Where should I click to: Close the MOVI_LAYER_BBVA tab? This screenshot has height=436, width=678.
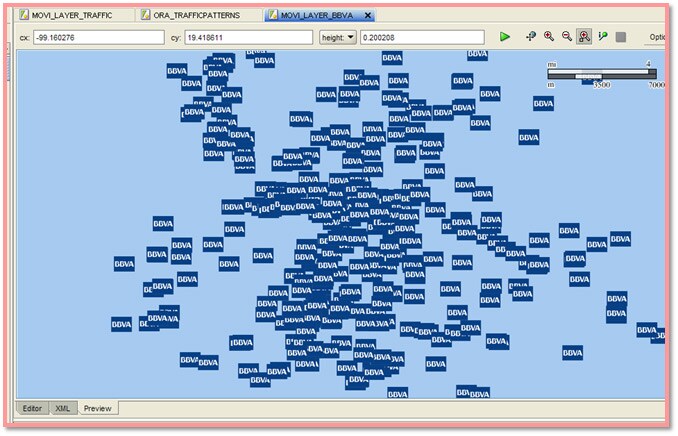368,16
